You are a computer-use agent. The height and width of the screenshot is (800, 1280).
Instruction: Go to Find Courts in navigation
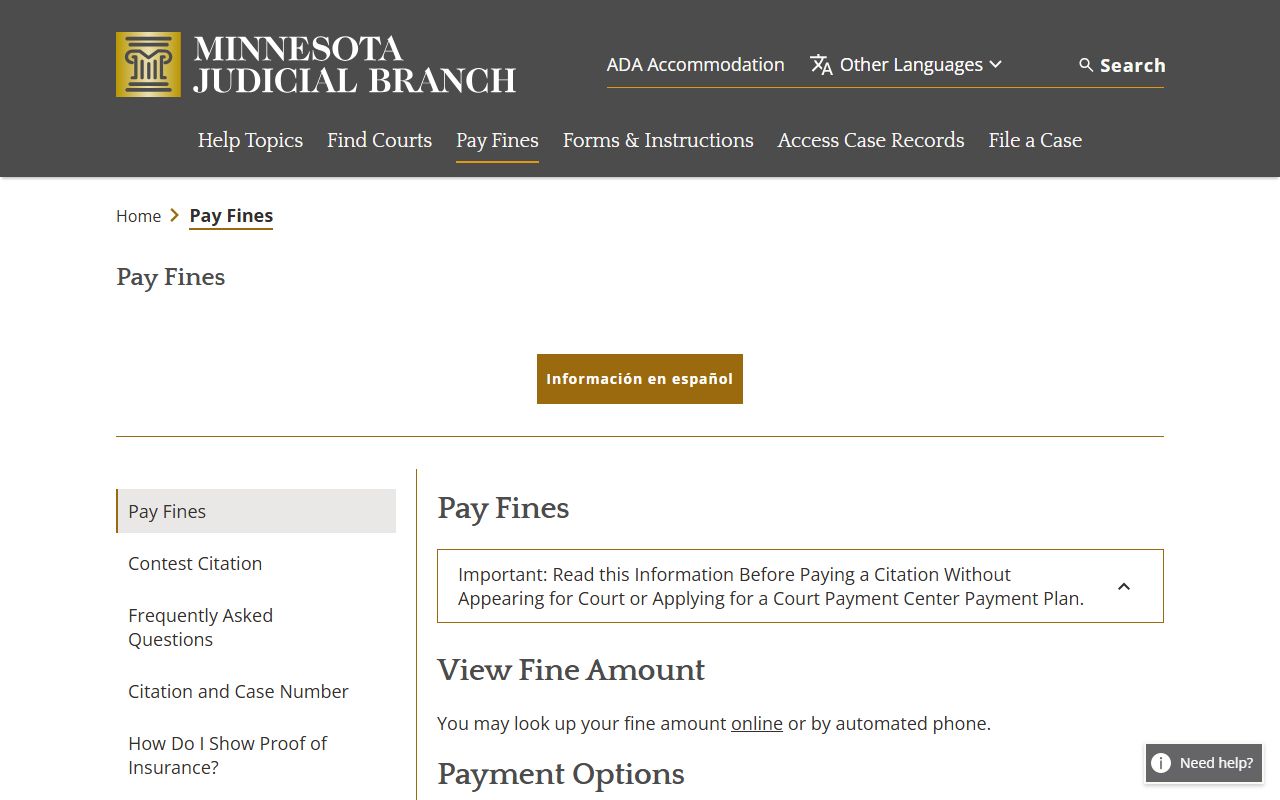(x=379, y=140)
